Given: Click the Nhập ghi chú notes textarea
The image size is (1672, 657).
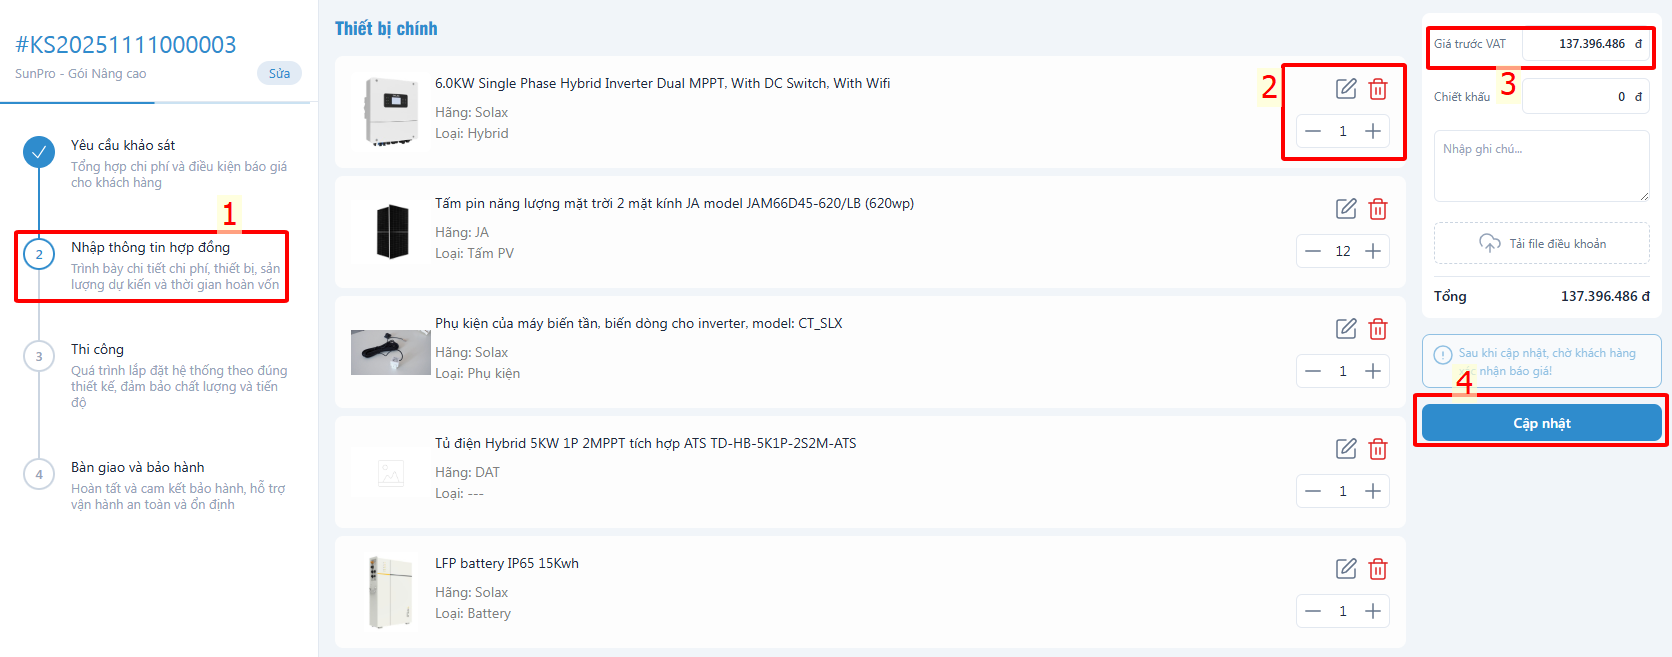Looking at the screenshot, I should [1541, 166].
